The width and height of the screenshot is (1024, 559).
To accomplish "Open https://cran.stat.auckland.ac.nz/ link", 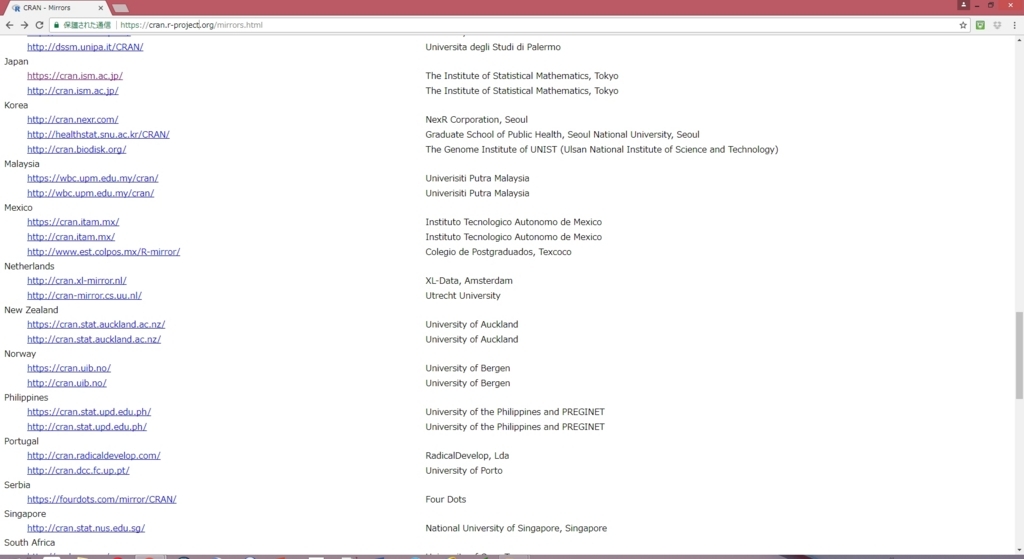I will 96,325.
